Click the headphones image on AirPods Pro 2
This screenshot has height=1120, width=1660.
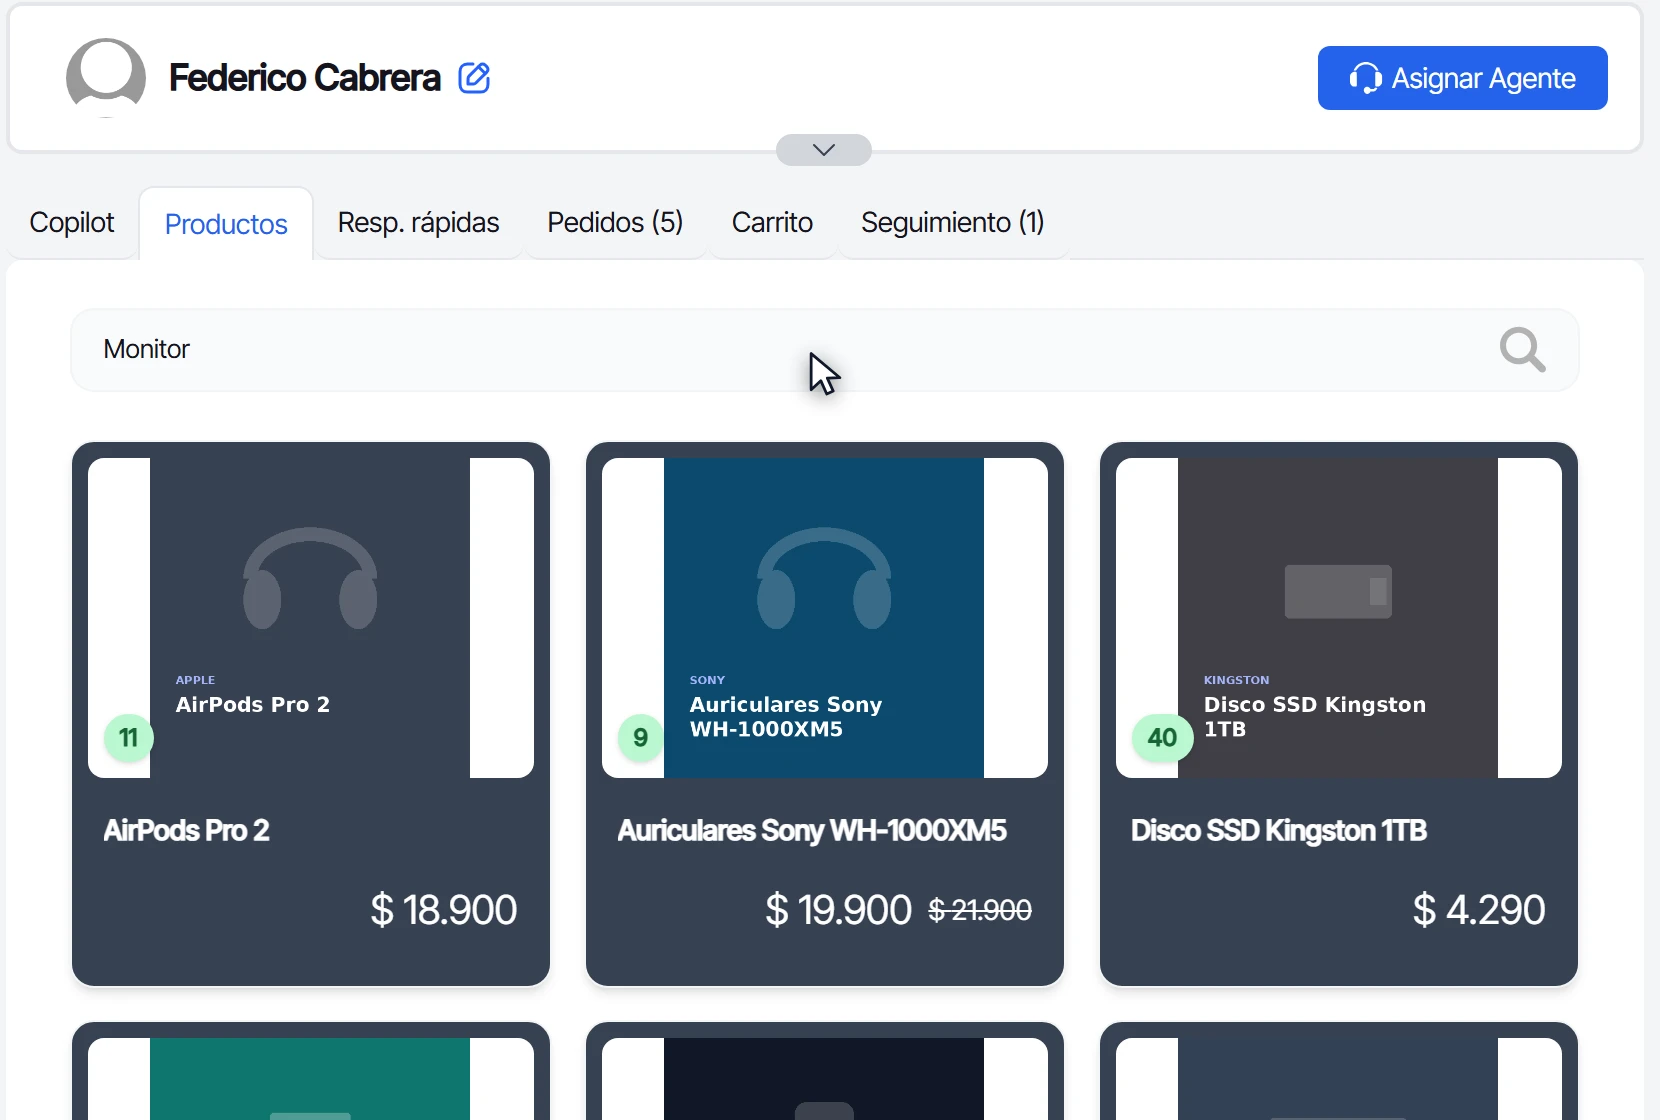pos(310,578)
